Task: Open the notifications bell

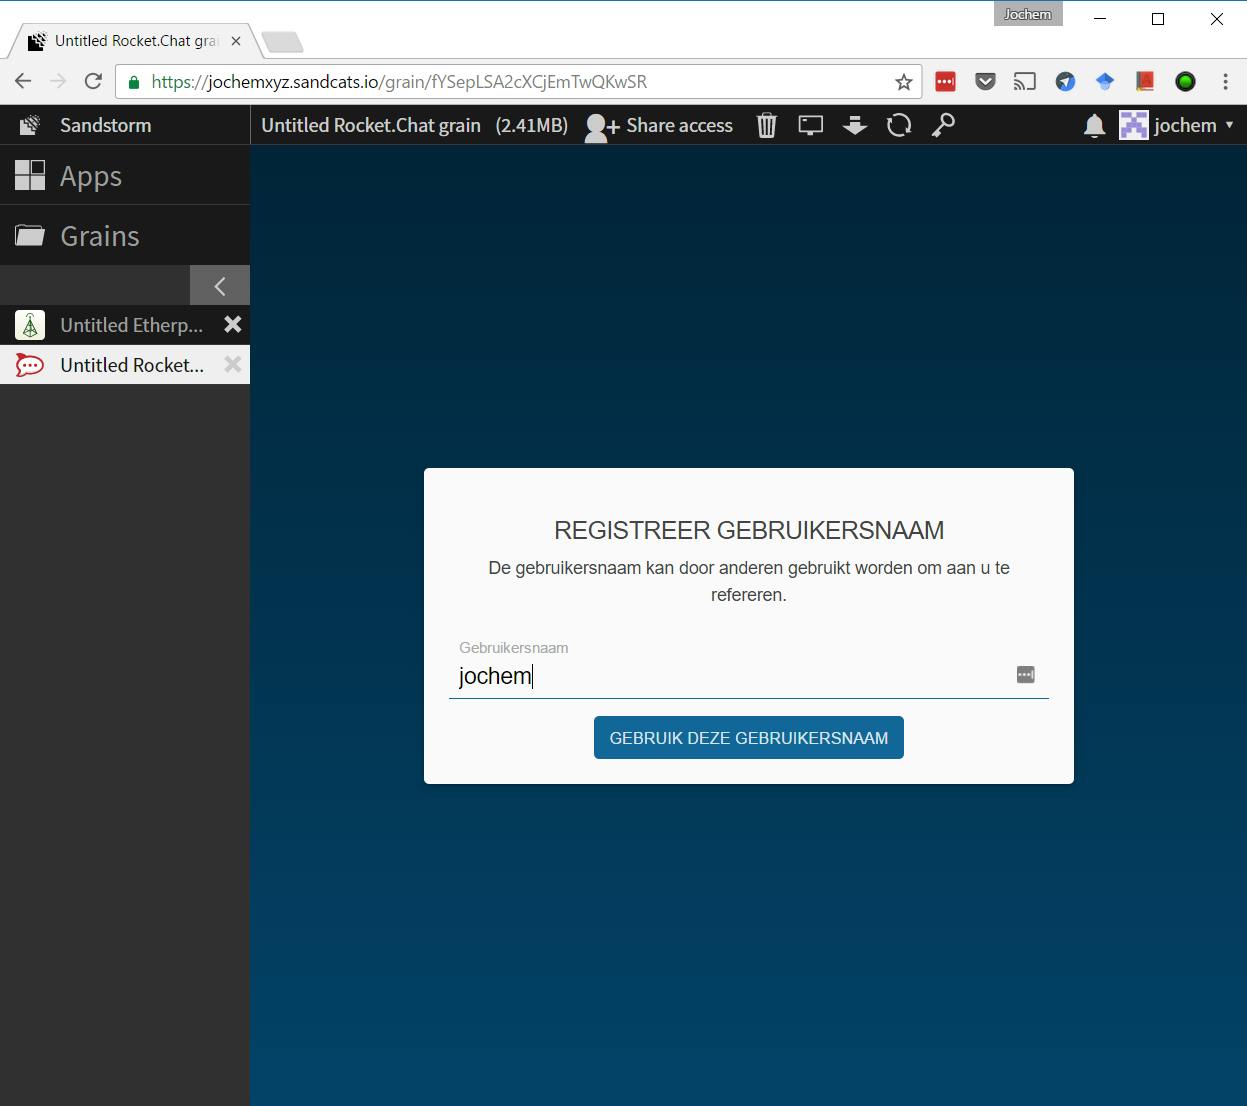Action: pyautogui.click(x=1095, y=125)
